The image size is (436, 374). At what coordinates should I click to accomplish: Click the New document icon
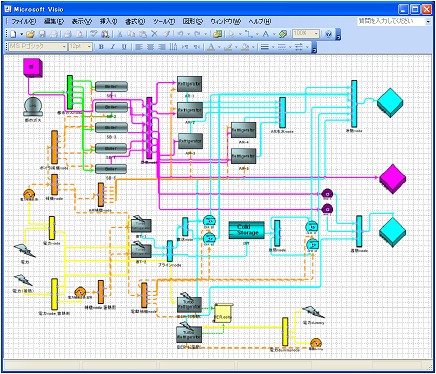tap(13, 34)
